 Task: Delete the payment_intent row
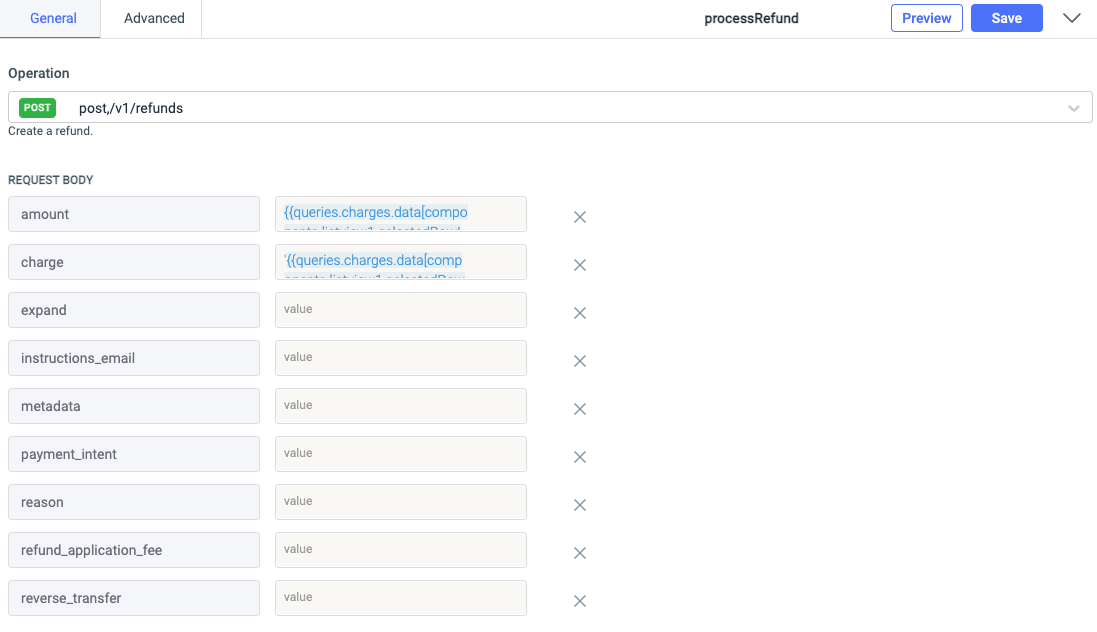(x=579, y=457)
